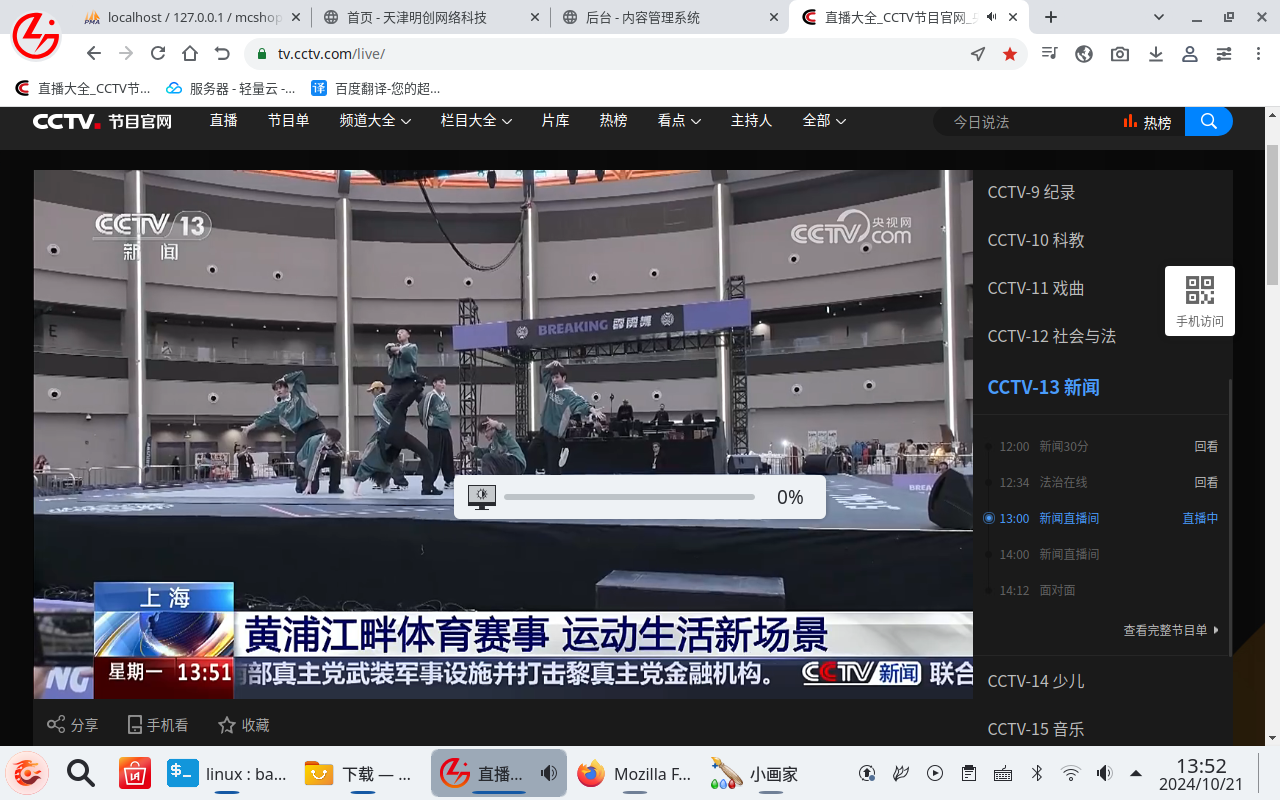Screen dimensions: 1280x800
Task: Open the 主持人 nav item
Action: tap(751, 120)
